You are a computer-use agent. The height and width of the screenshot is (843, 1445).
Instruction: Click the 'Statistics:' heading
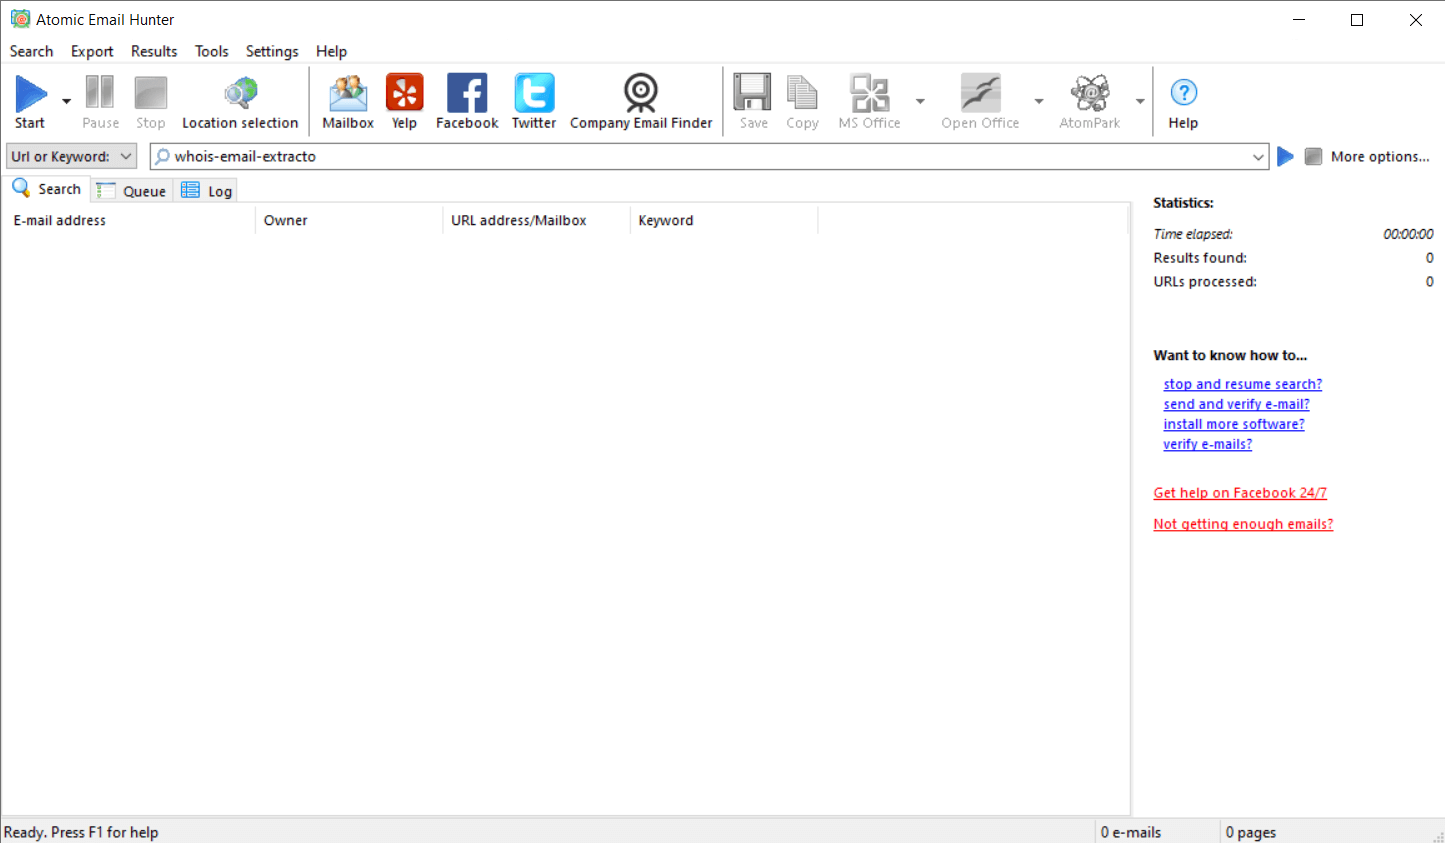tap(1183, 203)
